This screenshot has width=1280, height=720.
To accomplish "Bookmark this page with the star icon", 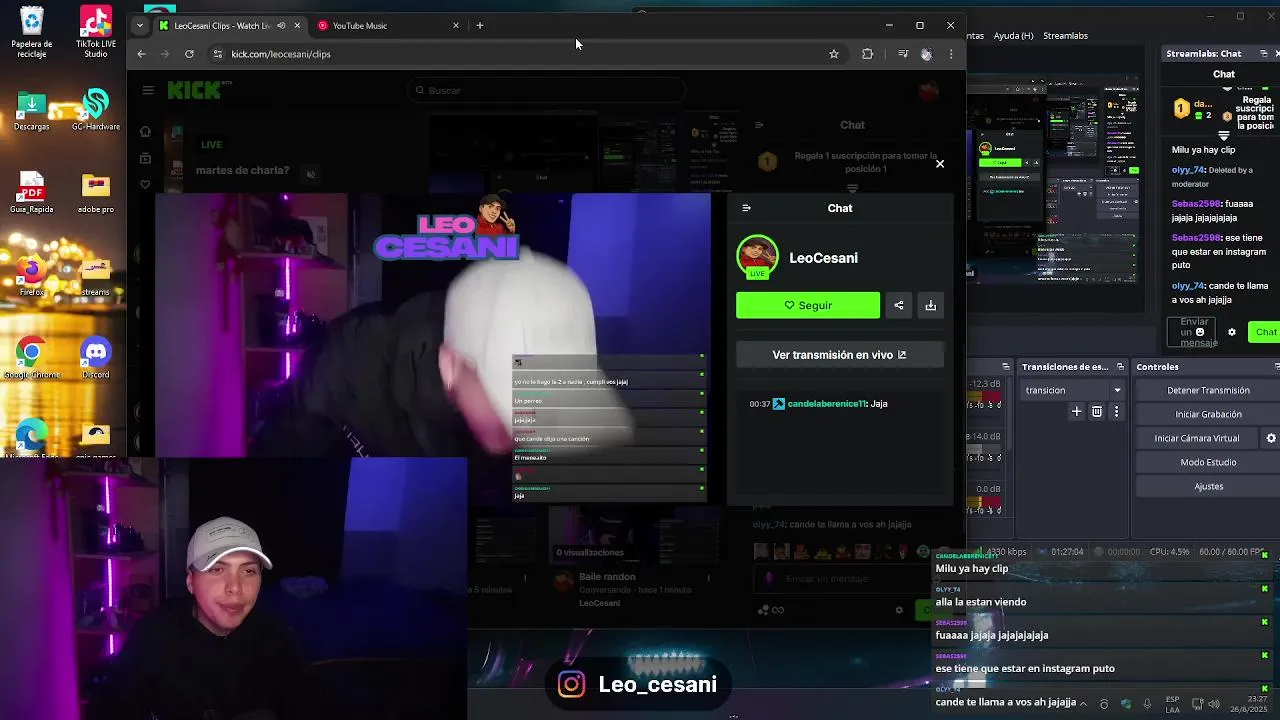I will (x=834, y=54).
